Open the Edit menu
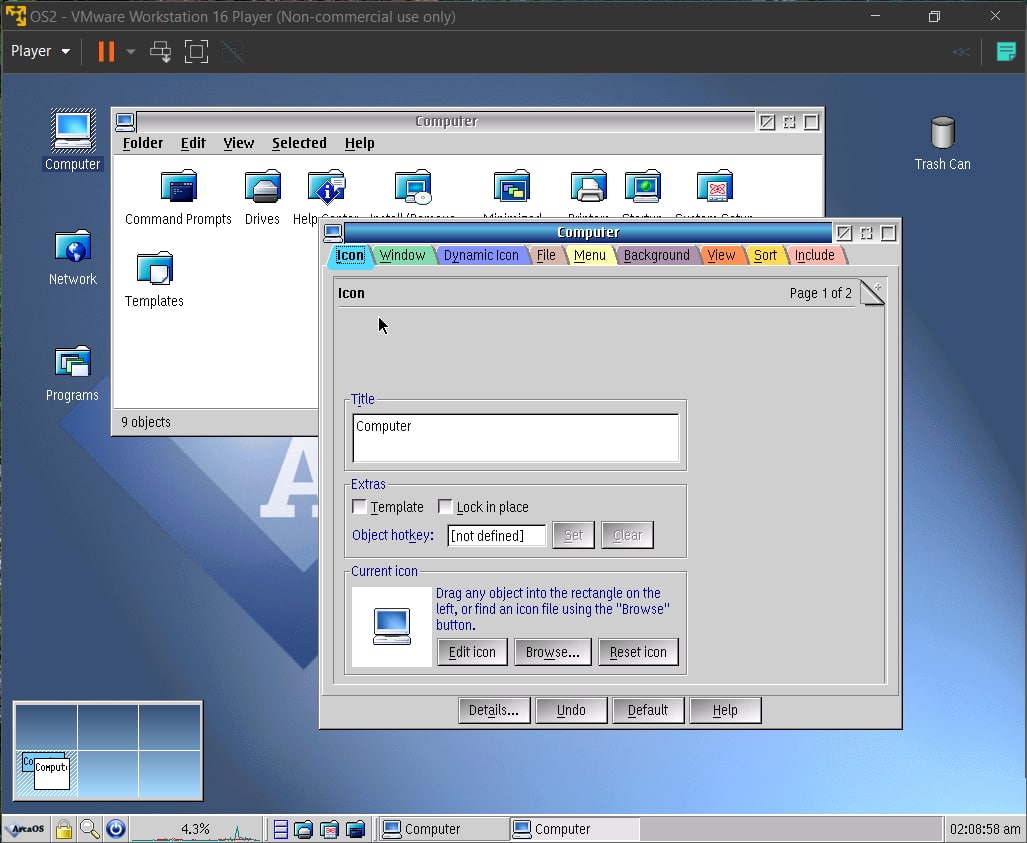 [193, 143]
